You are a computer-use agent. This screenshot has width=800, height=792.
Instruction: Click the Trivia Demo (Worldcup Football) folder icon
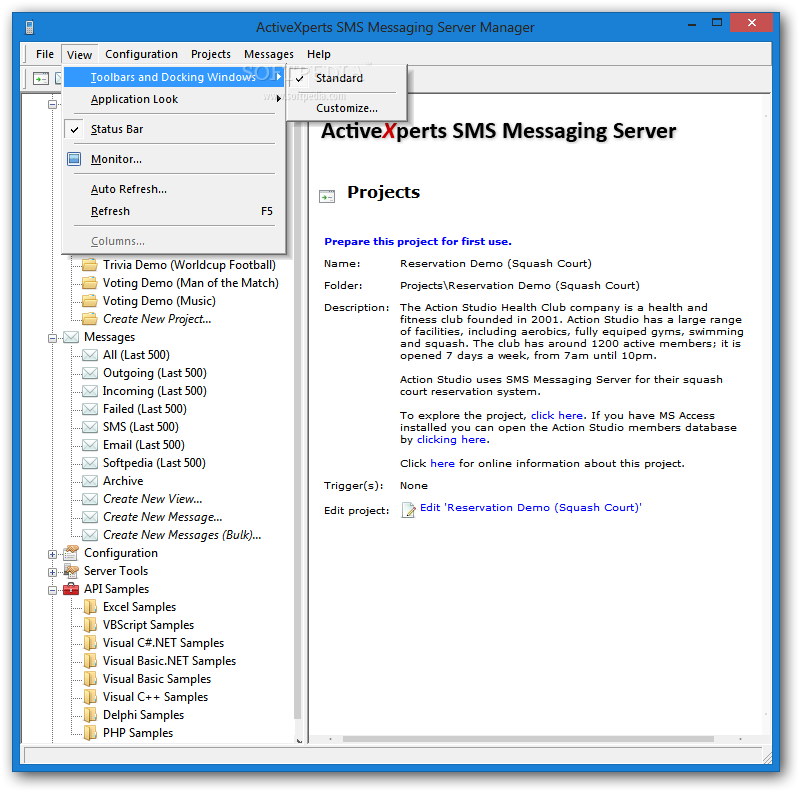[90, 265]
